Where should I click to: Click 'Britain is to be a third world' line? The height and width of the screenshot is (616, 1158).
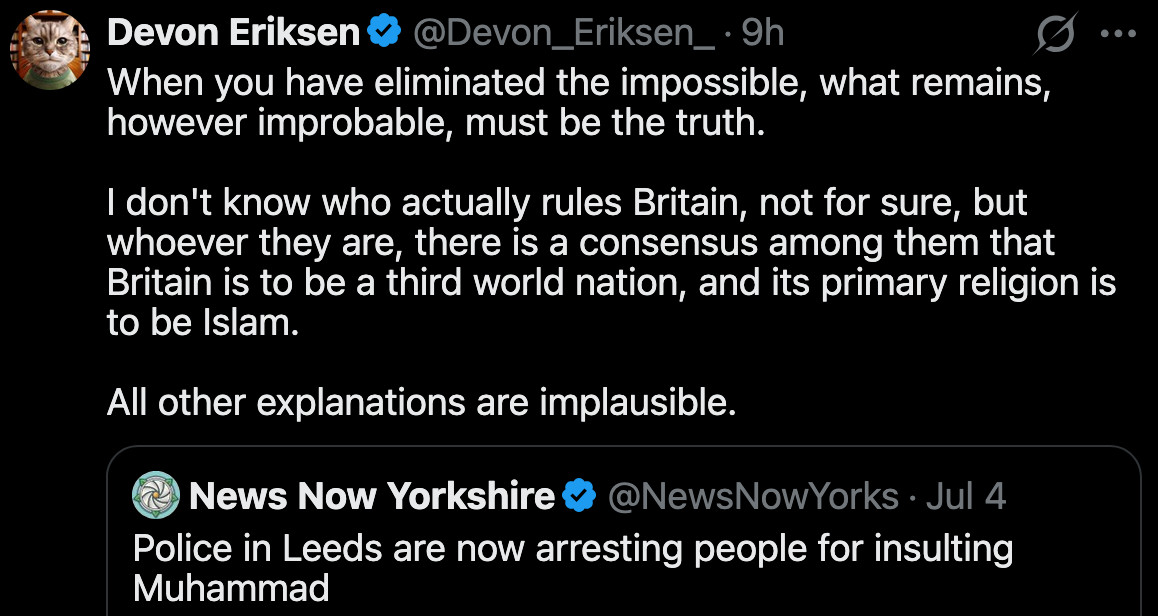[611, 284]
